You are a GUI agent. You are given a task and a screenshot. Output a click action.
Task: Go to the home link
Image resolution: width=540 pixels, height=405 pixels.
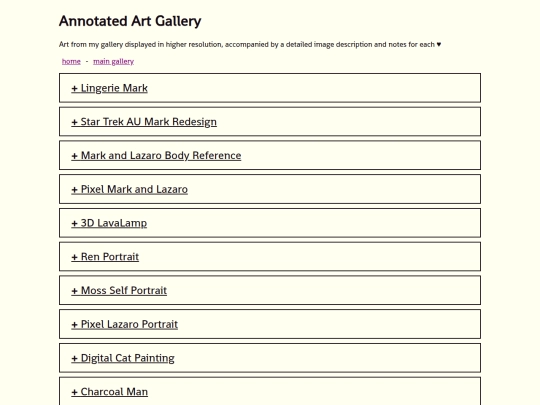(x=71, y=61)
